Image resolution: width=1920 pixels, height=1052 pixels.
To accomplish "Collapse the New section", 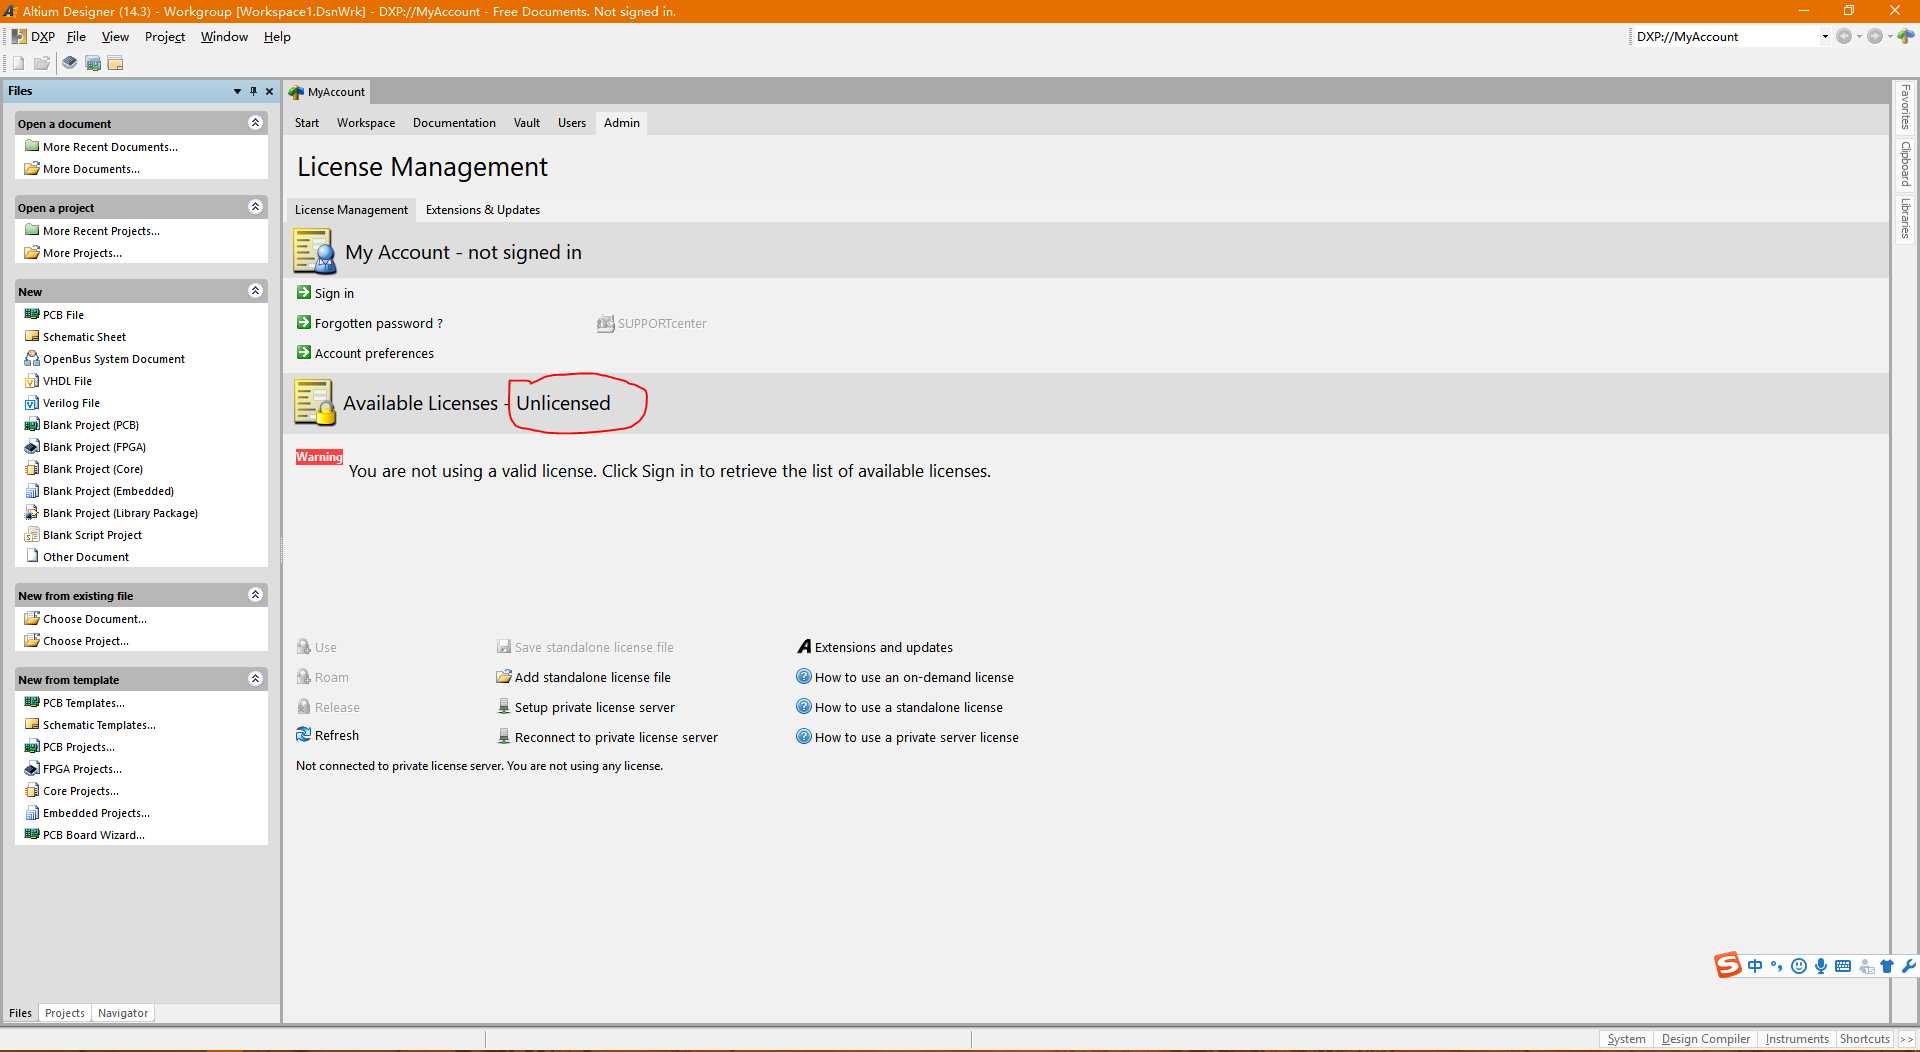I will pyautogui.click(x=255, y=291).
